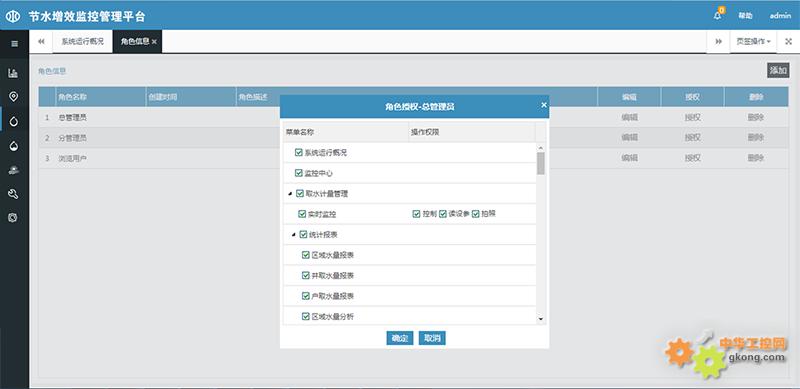Open the admin user menu
This screenshot has width=800, height=389.
pyautogui.click(x=780, y=16)
